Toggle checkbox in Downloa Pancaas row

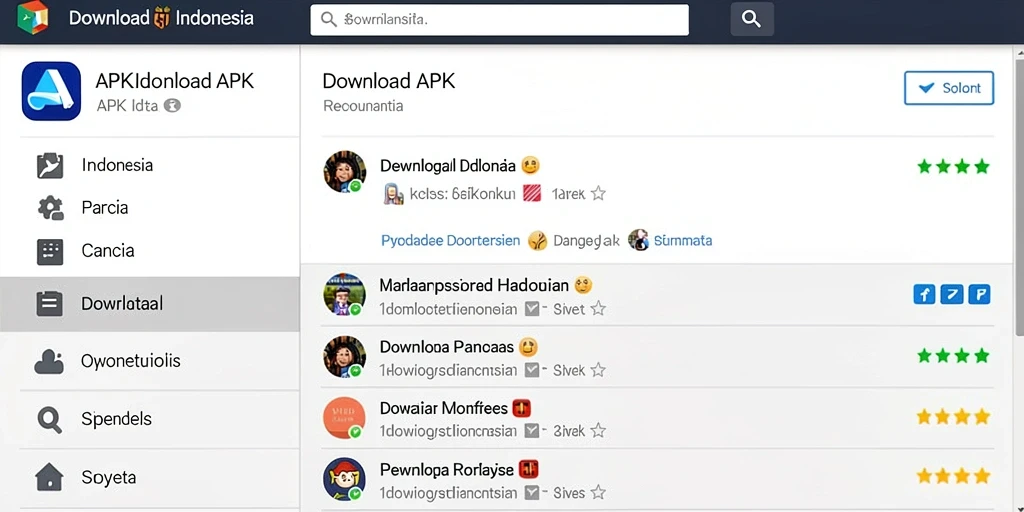[532, 370]
